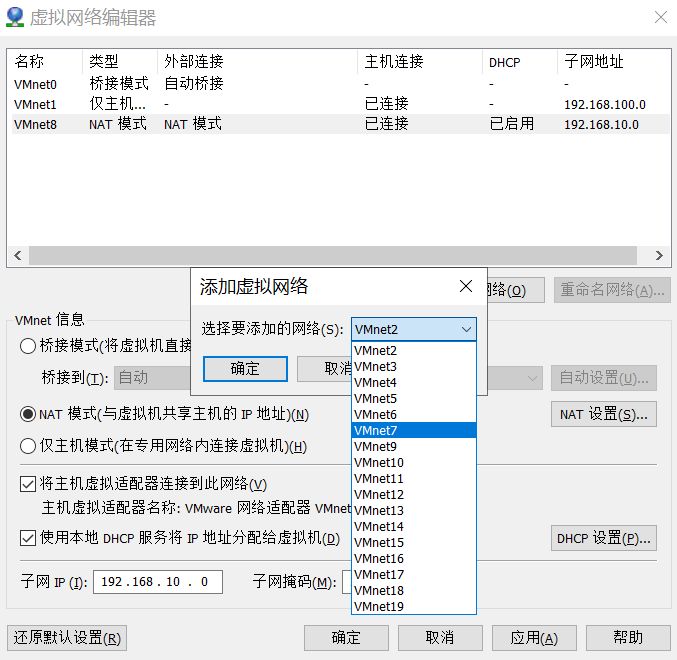Choose highlighted VMnet7 in the list
The height and width of the screenshot is (660, 677).
[x=414, y=430]
